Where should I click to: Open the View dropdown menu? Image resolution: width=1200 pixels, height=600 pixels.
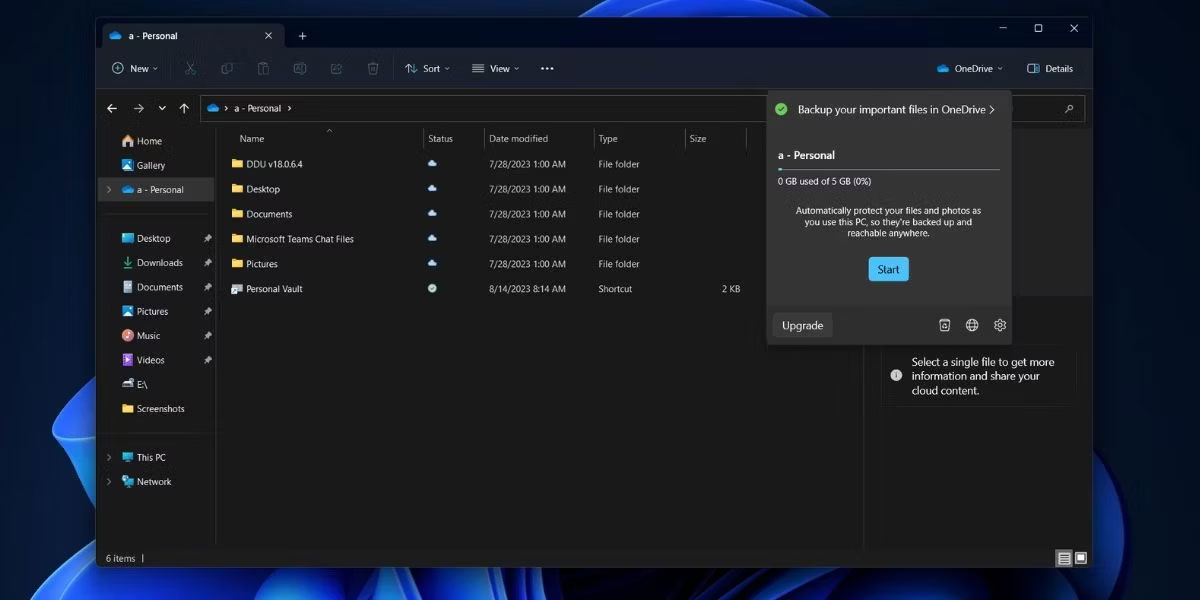496,68
